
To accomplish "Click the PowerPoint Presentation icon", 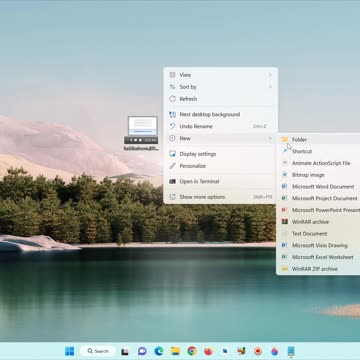I will [x=285, y=210].
